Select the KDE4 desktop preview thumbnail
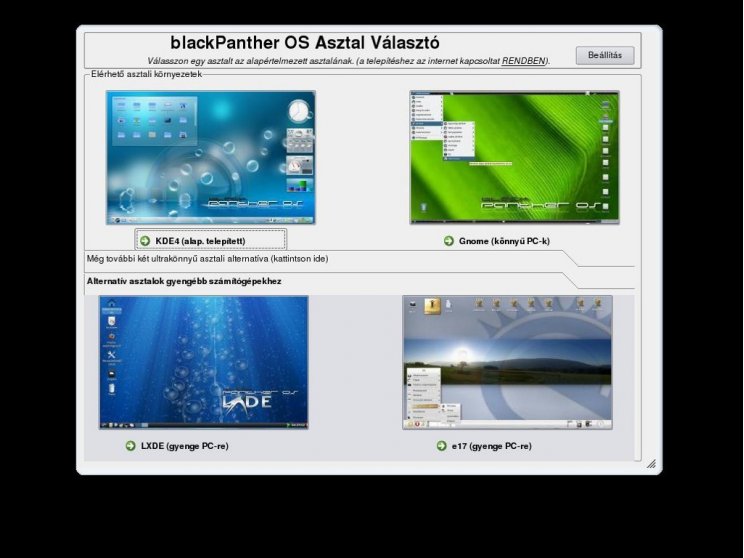This screenshot has width=744, height=558. [211, 158]
